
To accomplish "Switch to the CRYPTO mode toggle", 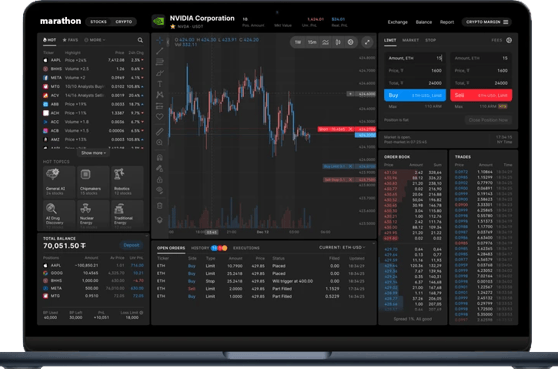I will click(x=123, y=22).
